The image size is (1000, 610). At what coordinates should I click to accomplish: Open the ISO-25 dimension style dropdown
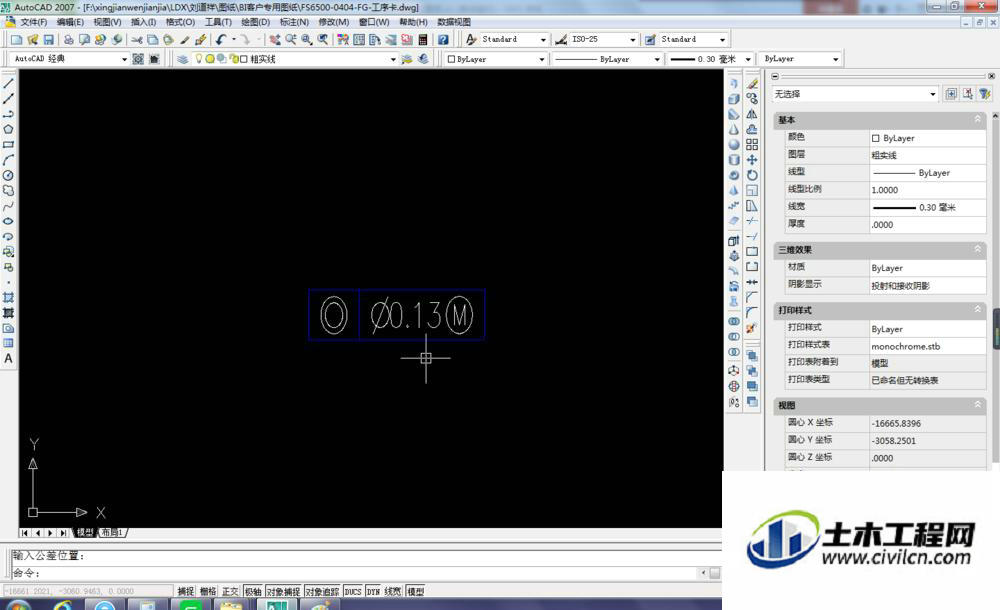point(633,40)
